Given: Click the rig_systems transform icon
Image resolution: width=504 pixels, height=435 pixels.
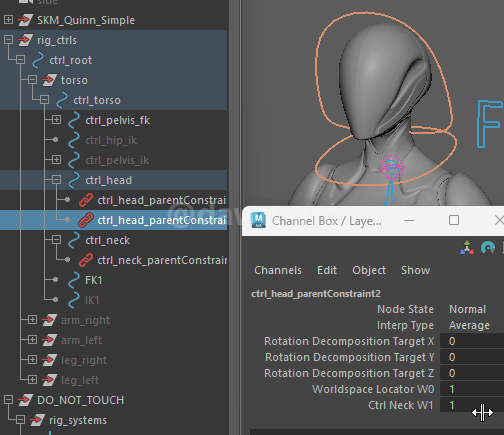Looking at the screenshot, I should (x=38, y=420).
